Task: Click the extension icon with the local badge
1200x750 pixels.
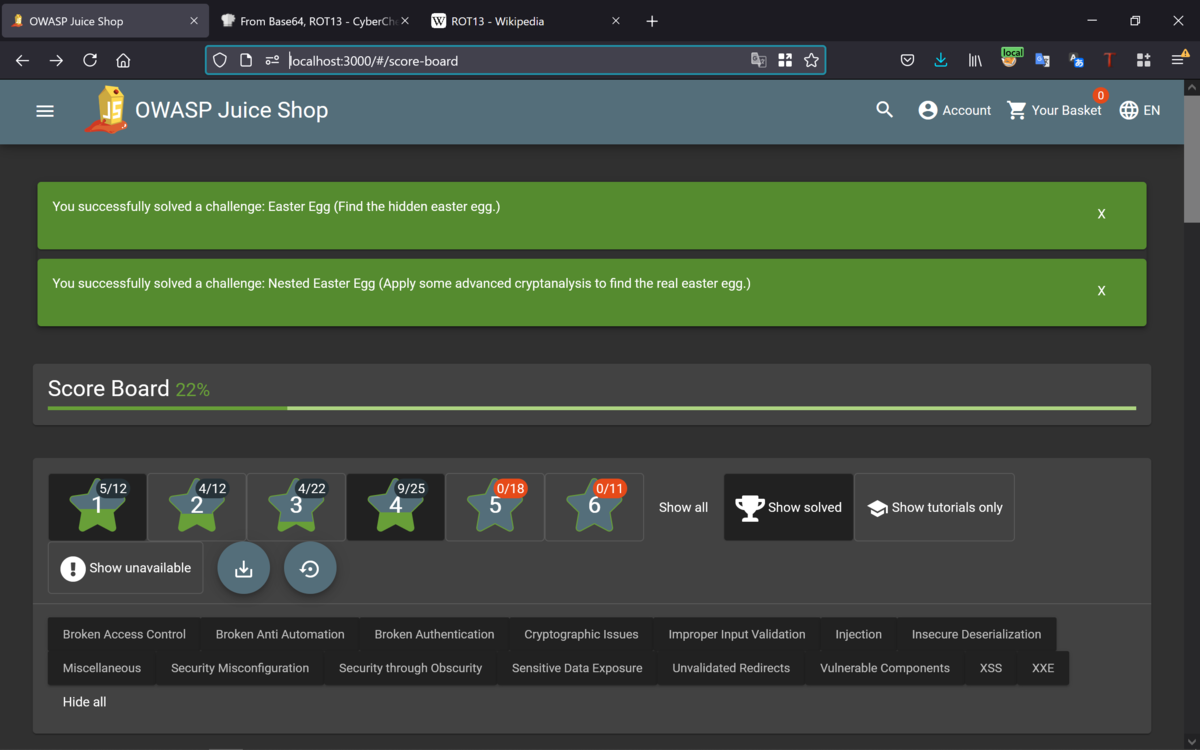Action: [1010, 59]
